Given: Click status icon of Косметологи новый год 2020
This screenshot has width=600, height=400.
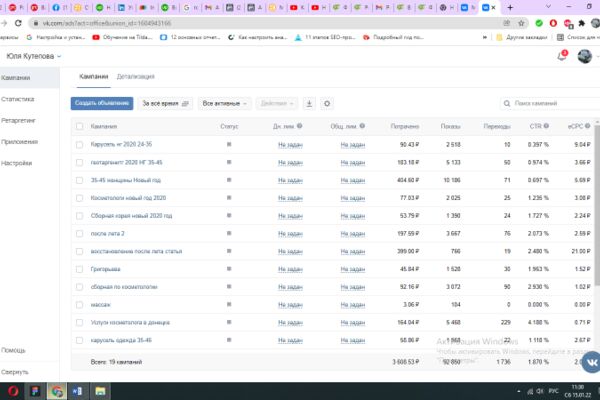Looking at the screenshot, I should pos(229,198).
